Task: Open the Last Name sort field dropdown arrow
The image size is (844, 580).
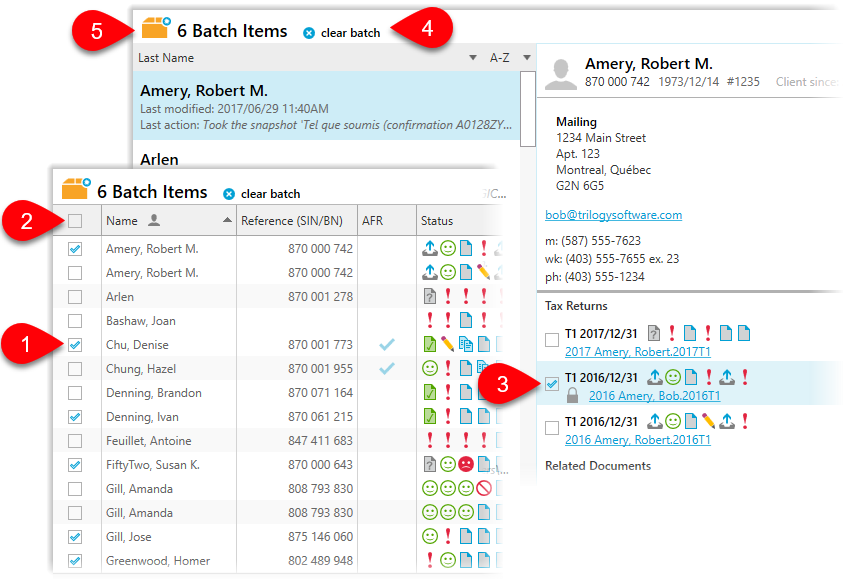Action: pyautogui.click(x=473, y=58)
